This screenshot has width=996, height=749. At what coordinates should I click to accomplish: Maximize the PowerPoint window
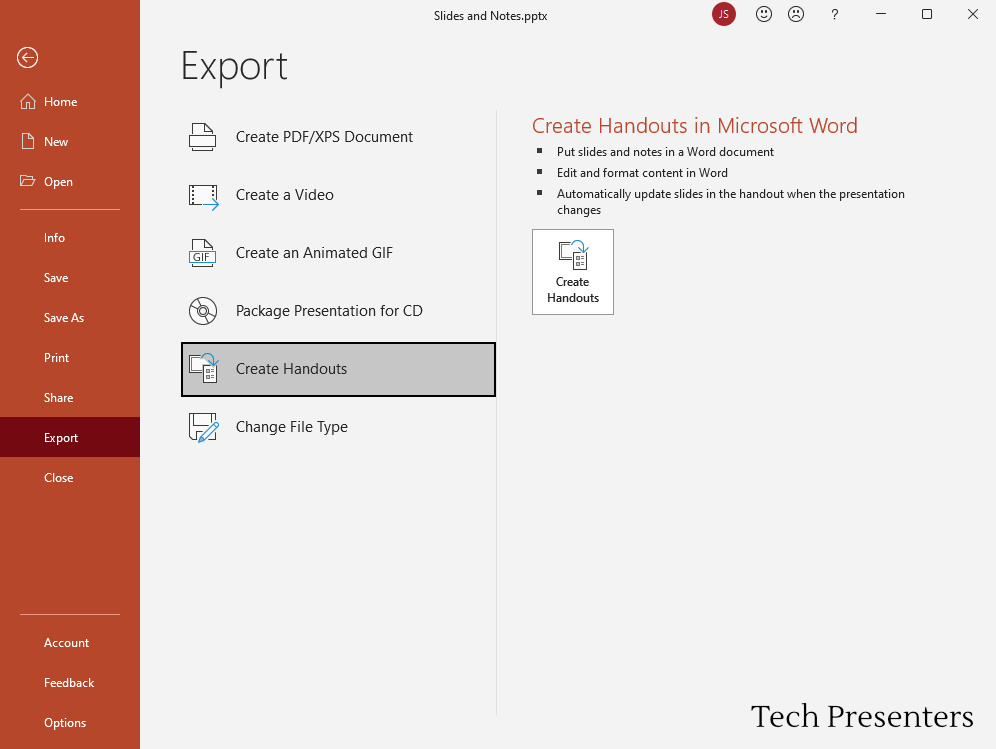click(927, 14)
